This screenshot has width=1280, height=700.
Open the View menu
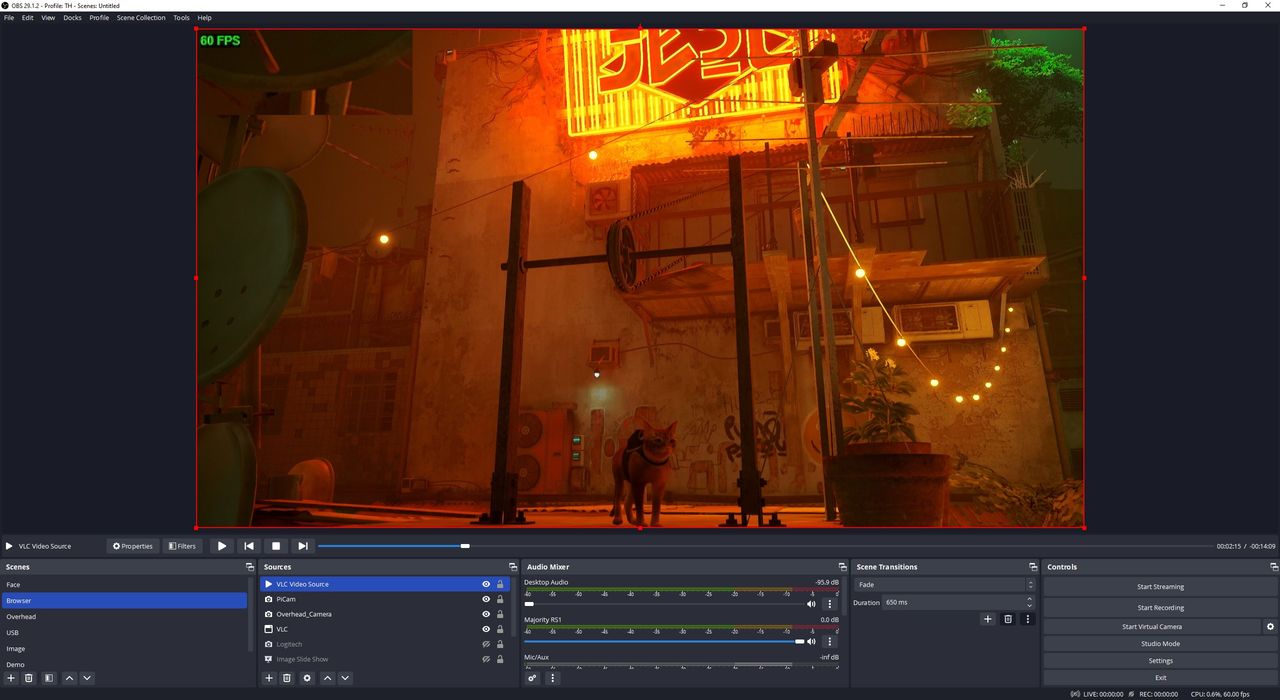point(48,18)
